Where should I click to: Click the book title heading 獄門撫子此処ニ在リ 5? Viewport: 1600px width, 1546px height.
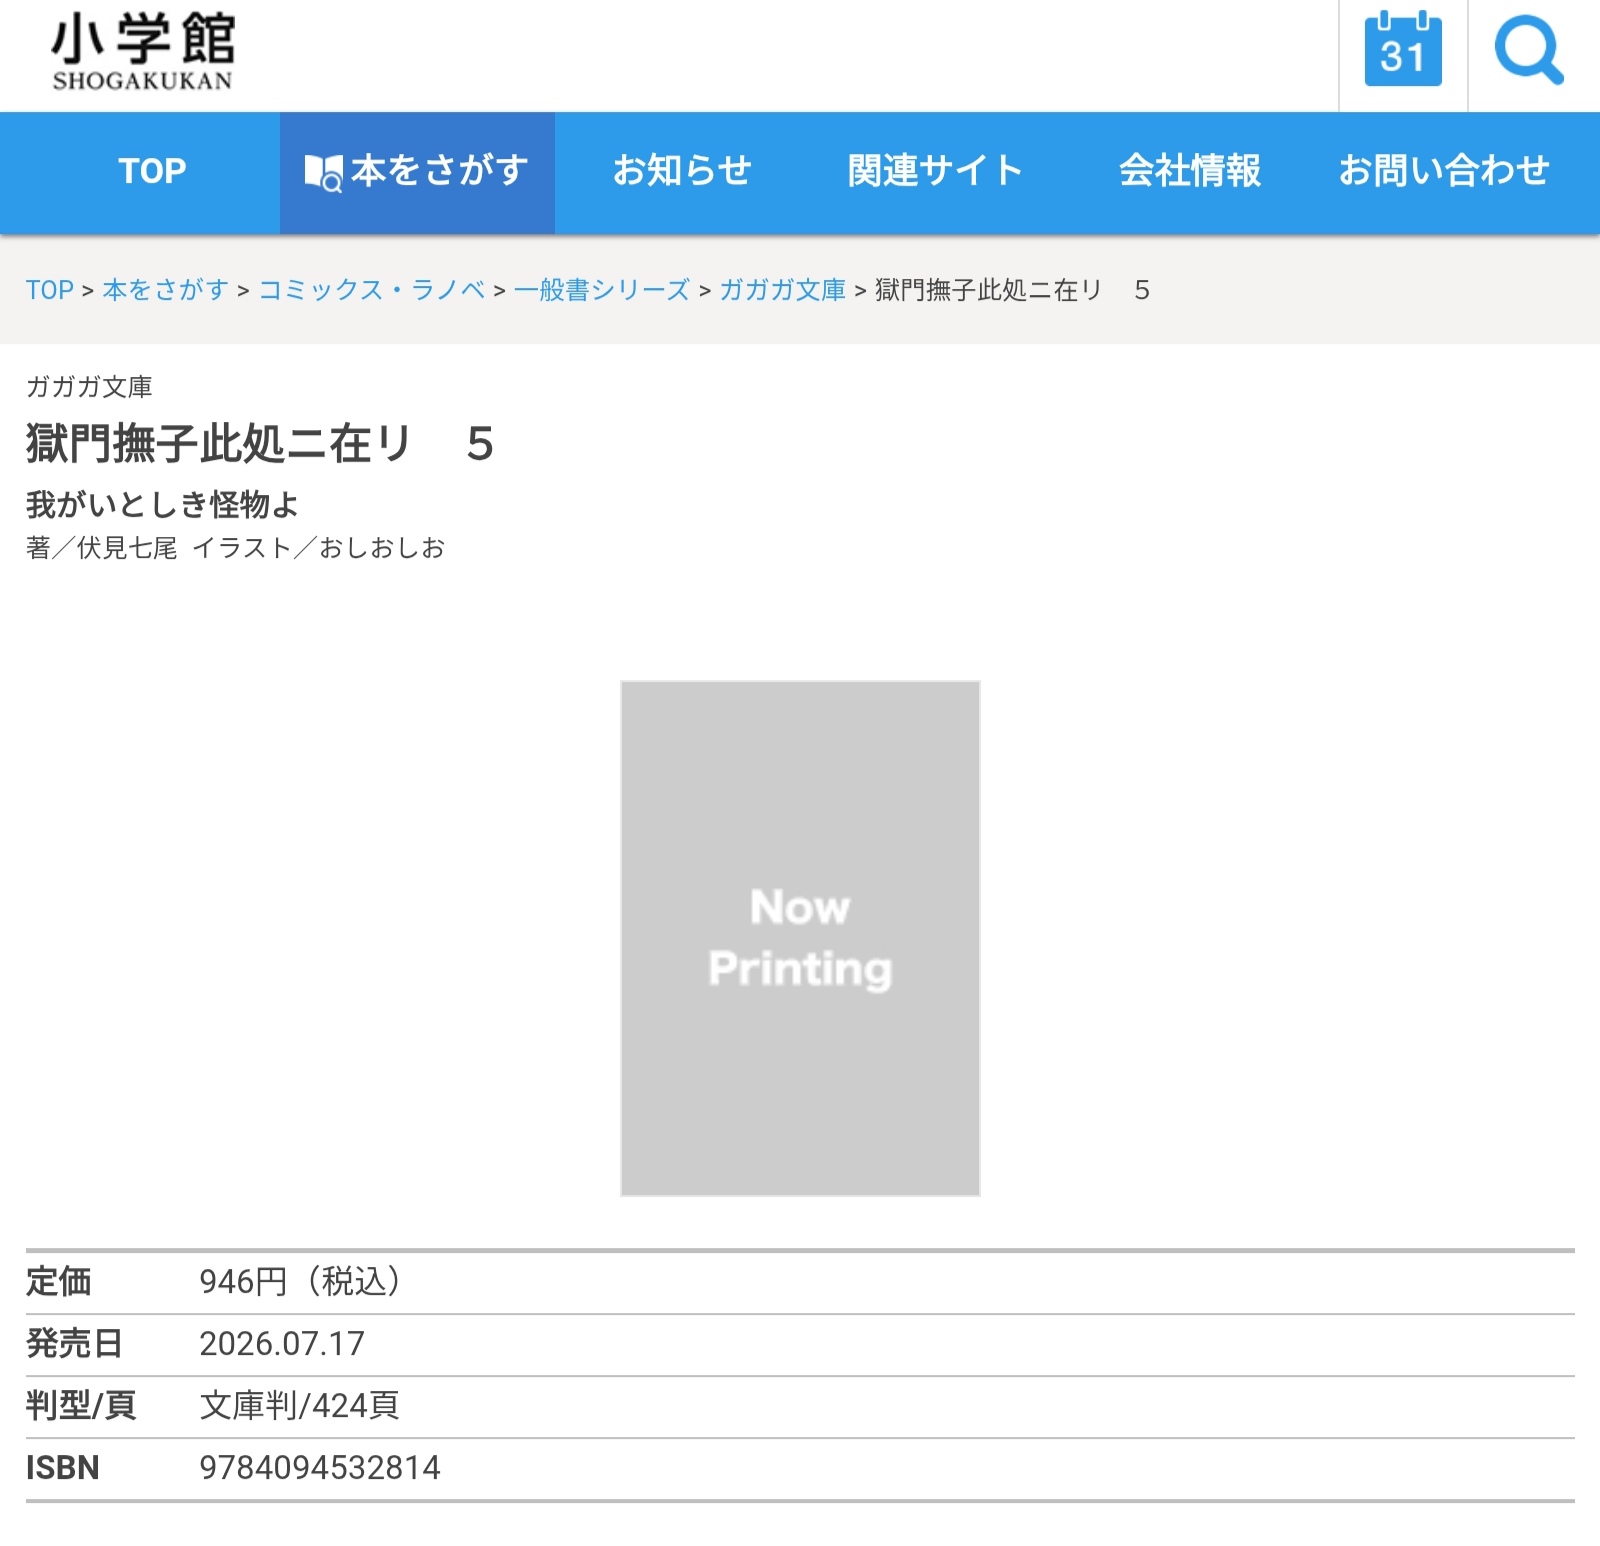(x=260, y=443)
